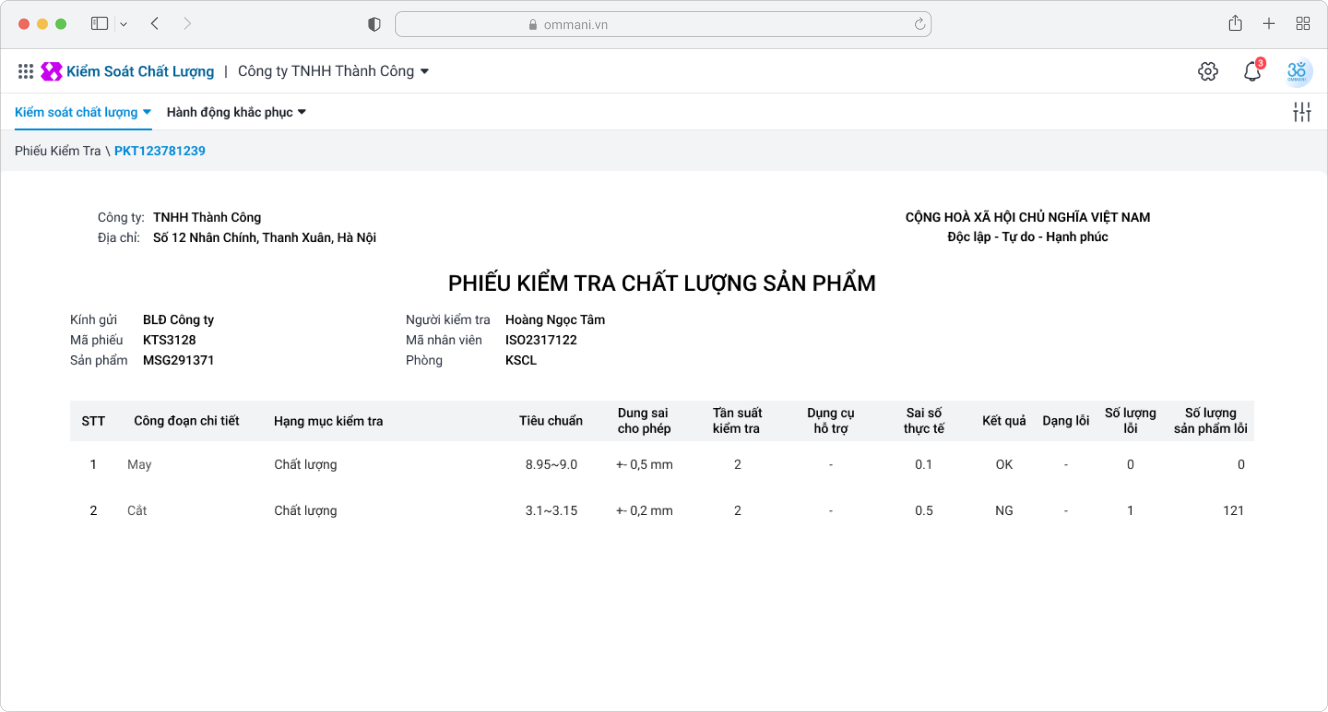Expand Công ty TNHH Thành Công dropdown
1328x712 pixels.
[x=333, y=71]
